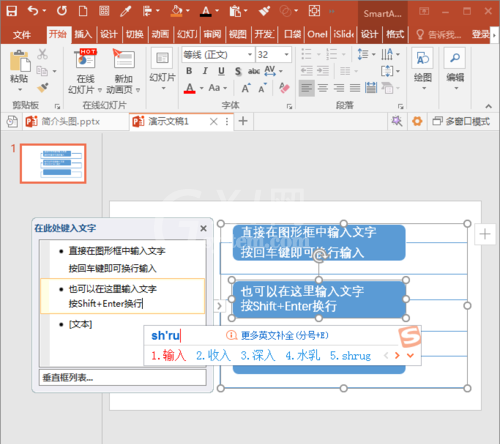Screen dimensions: 500x444
Task: Toggle strikethrough abc formatting
Action: point(254,71)
